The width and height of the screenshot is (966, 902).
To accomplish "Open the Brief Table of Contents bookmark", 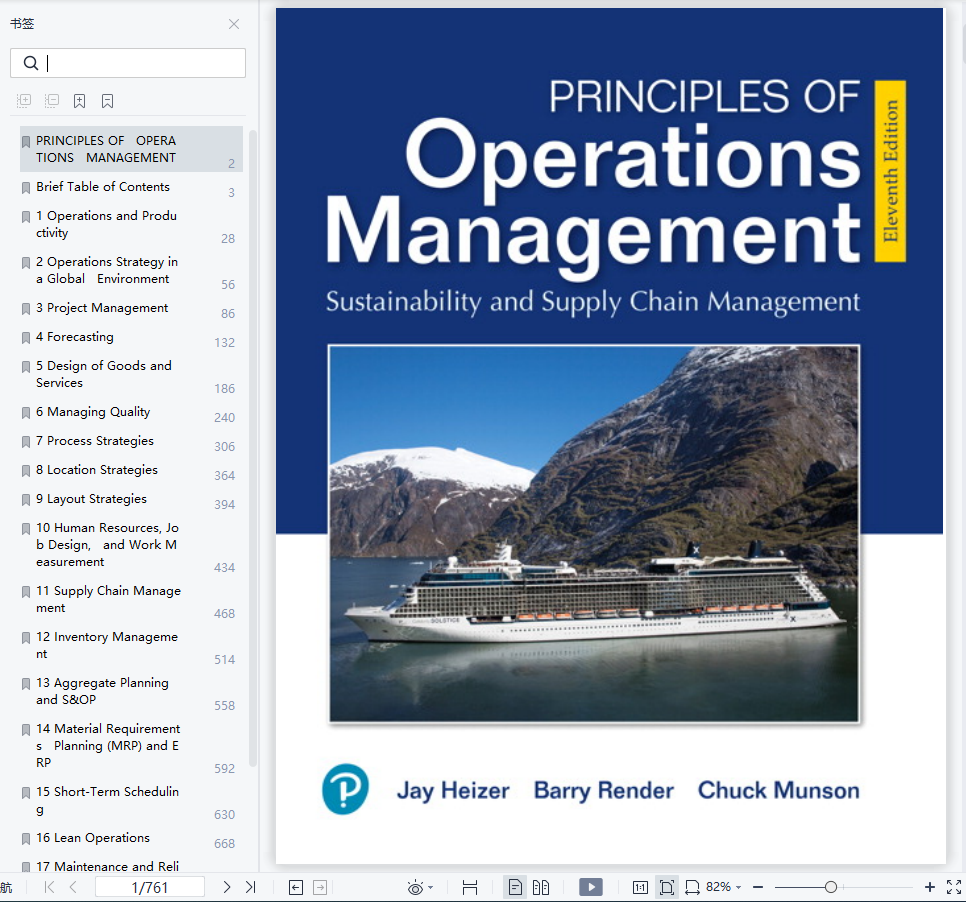I will [x=131, y=187].
